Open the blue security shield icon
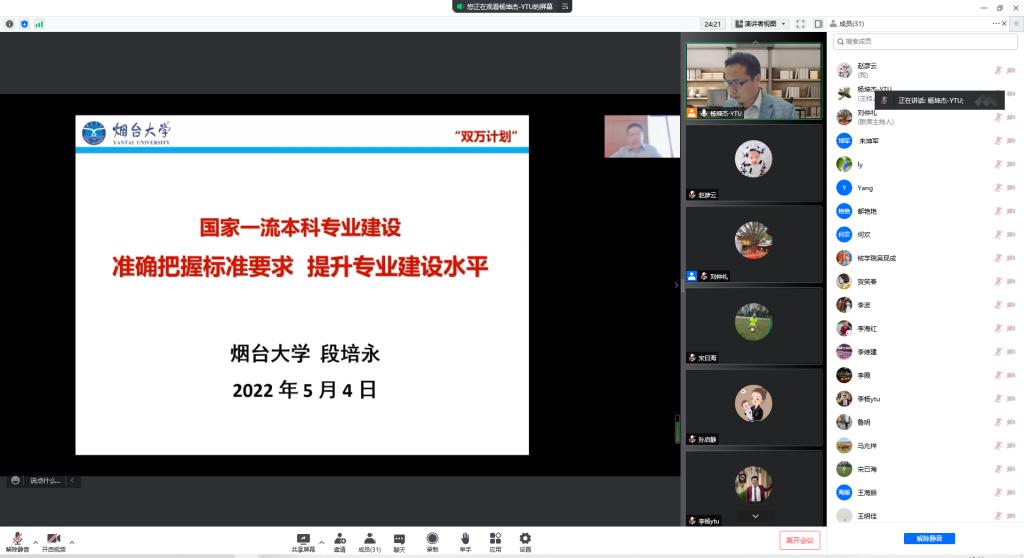Image resolution: width=1024 pixels, height=558 pixels. click(25, 24)
